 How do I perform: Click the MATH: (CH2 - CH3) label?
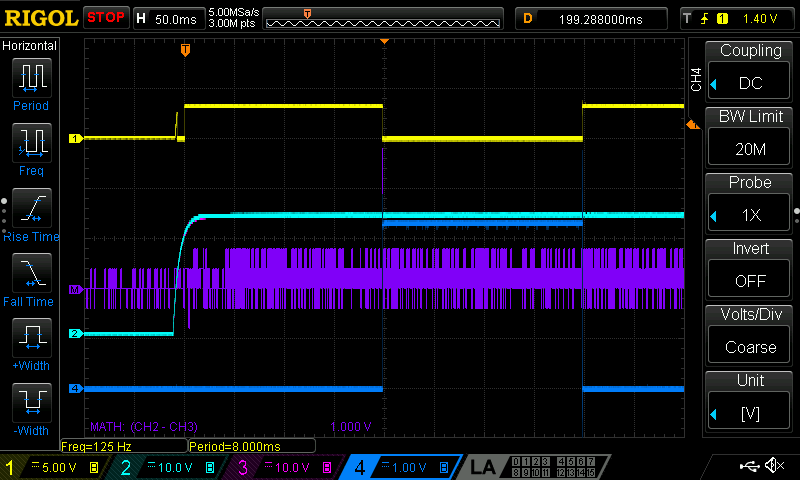tap(143, 426)
